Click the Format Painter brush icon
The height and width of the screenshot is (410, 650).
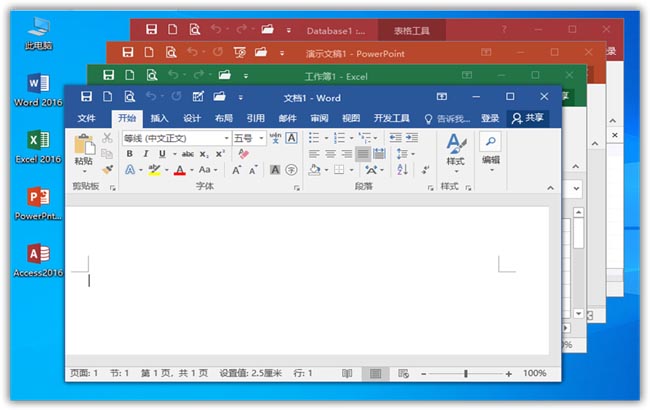tap(107, 170)
